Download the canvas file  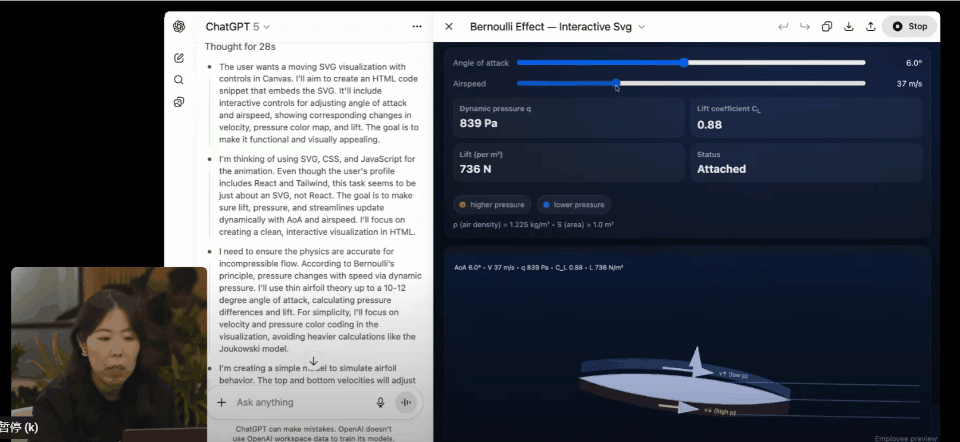[849, 27]
